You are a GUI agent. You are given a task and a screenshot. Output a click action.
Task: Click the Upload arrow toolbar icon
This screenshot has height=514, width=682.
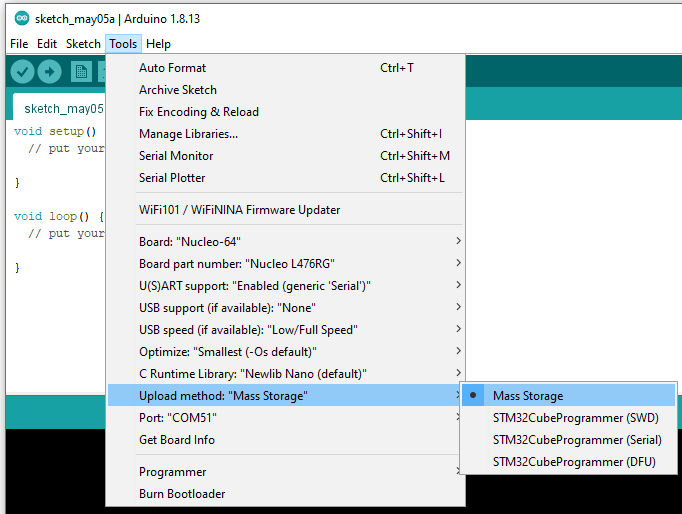[x=49, y=72]
